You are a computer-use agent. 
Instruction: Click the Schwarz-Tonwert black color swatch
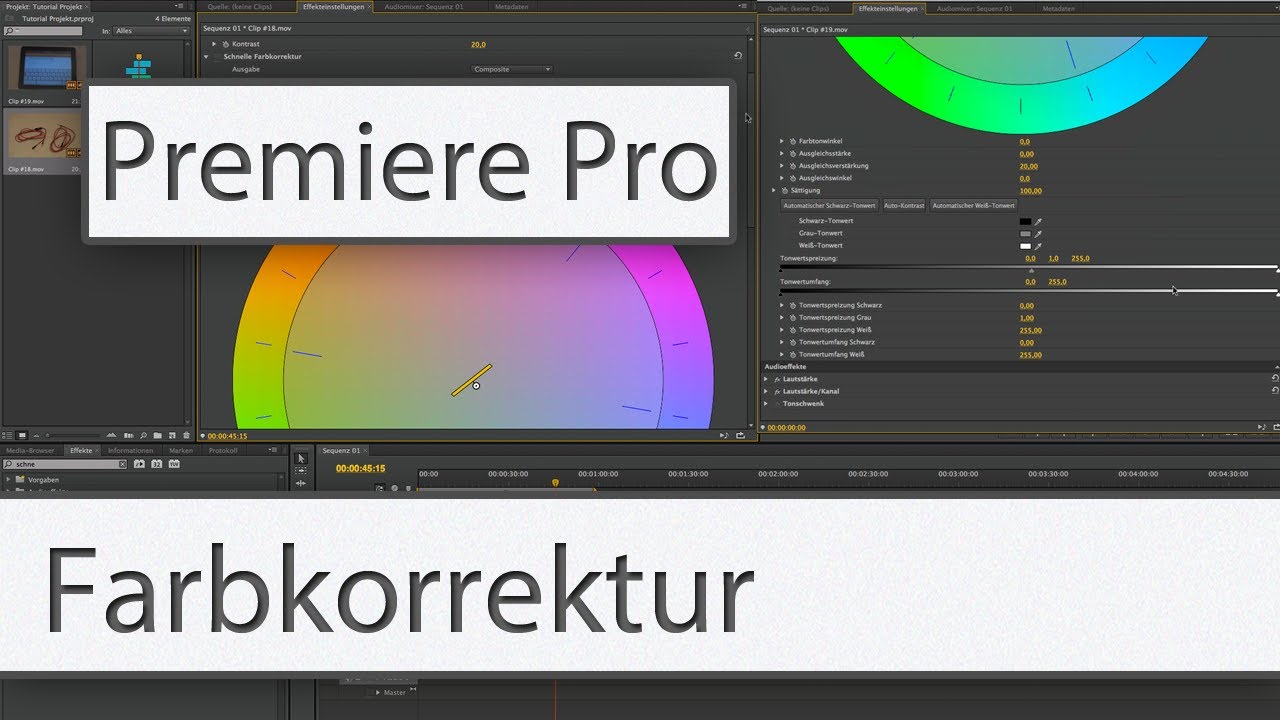coord(1025,221)
